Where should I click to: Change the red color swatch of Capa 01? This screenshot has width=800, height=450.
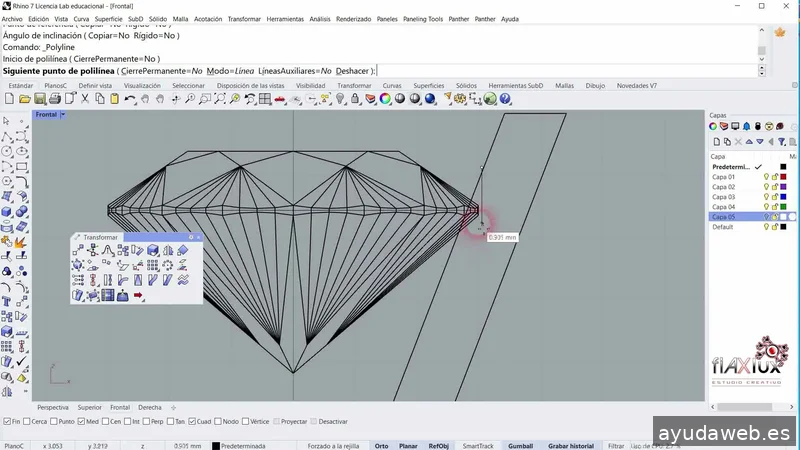(783, 177)
